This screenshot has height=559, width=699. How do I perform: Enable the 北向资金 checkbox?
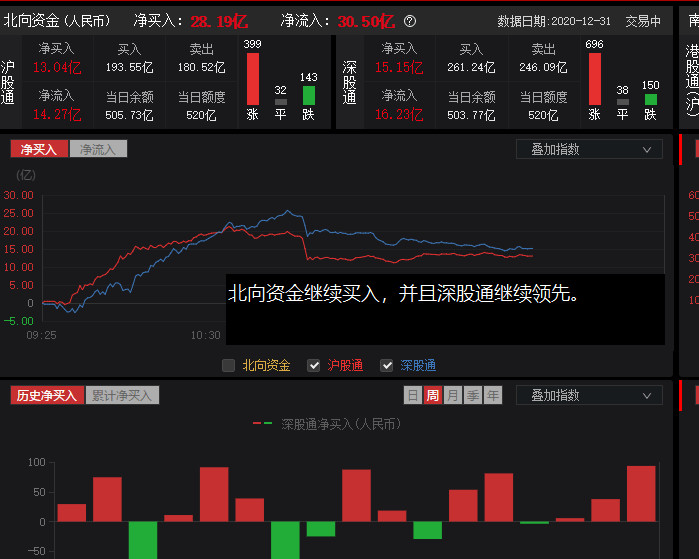[228, 366]
